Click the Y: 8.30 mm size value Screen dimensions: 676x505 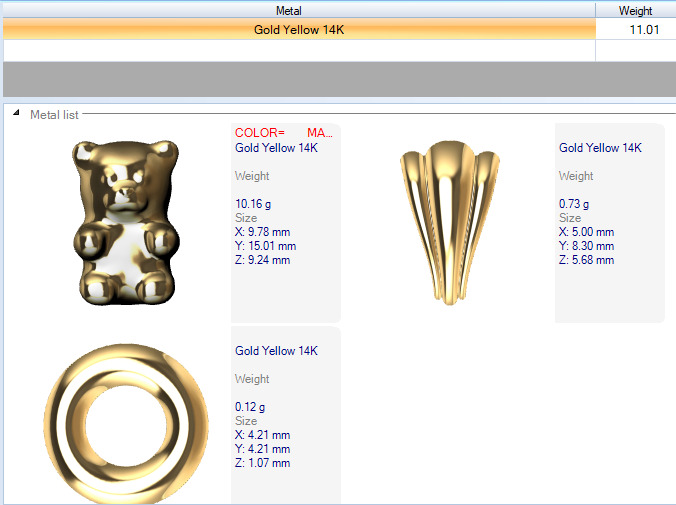[x=586, y=246]
